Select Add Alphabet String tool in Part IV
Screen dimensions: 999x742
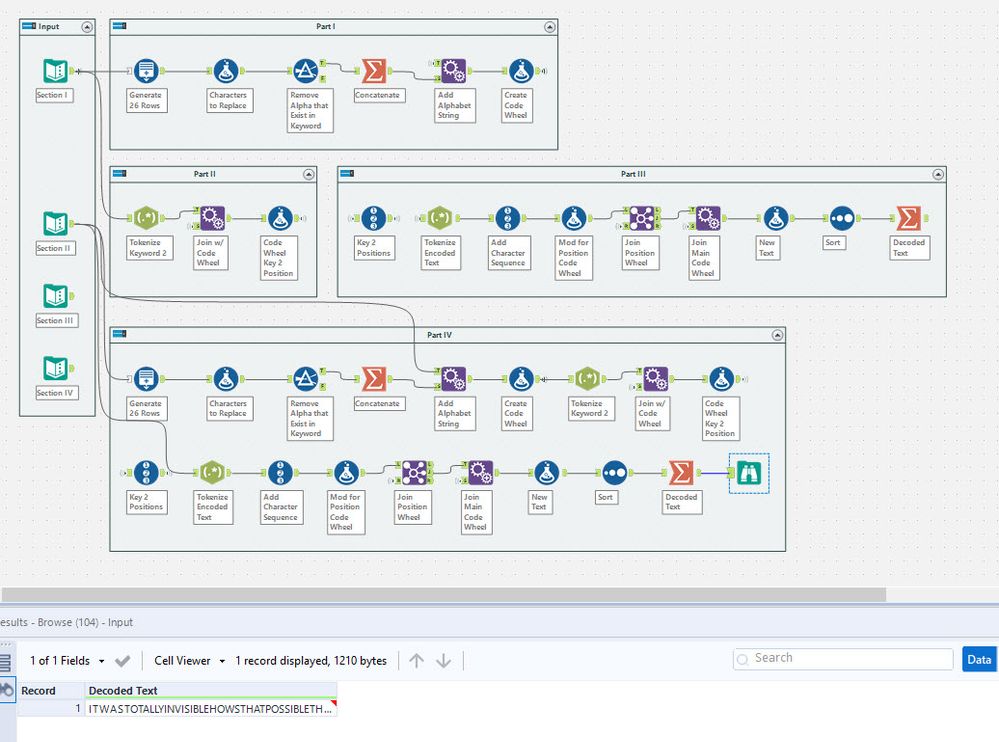pyautogui.click(x=454, y=379)
